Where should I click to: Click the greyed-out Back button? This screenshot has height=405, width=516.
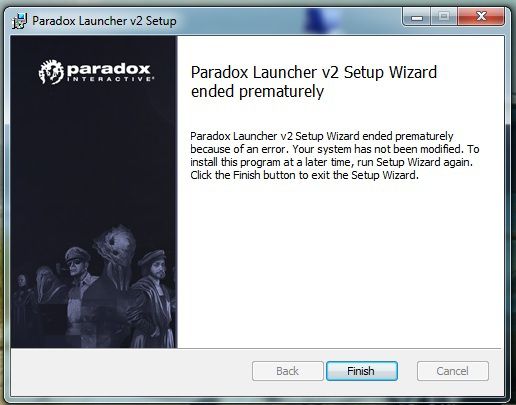pos(287,371)
